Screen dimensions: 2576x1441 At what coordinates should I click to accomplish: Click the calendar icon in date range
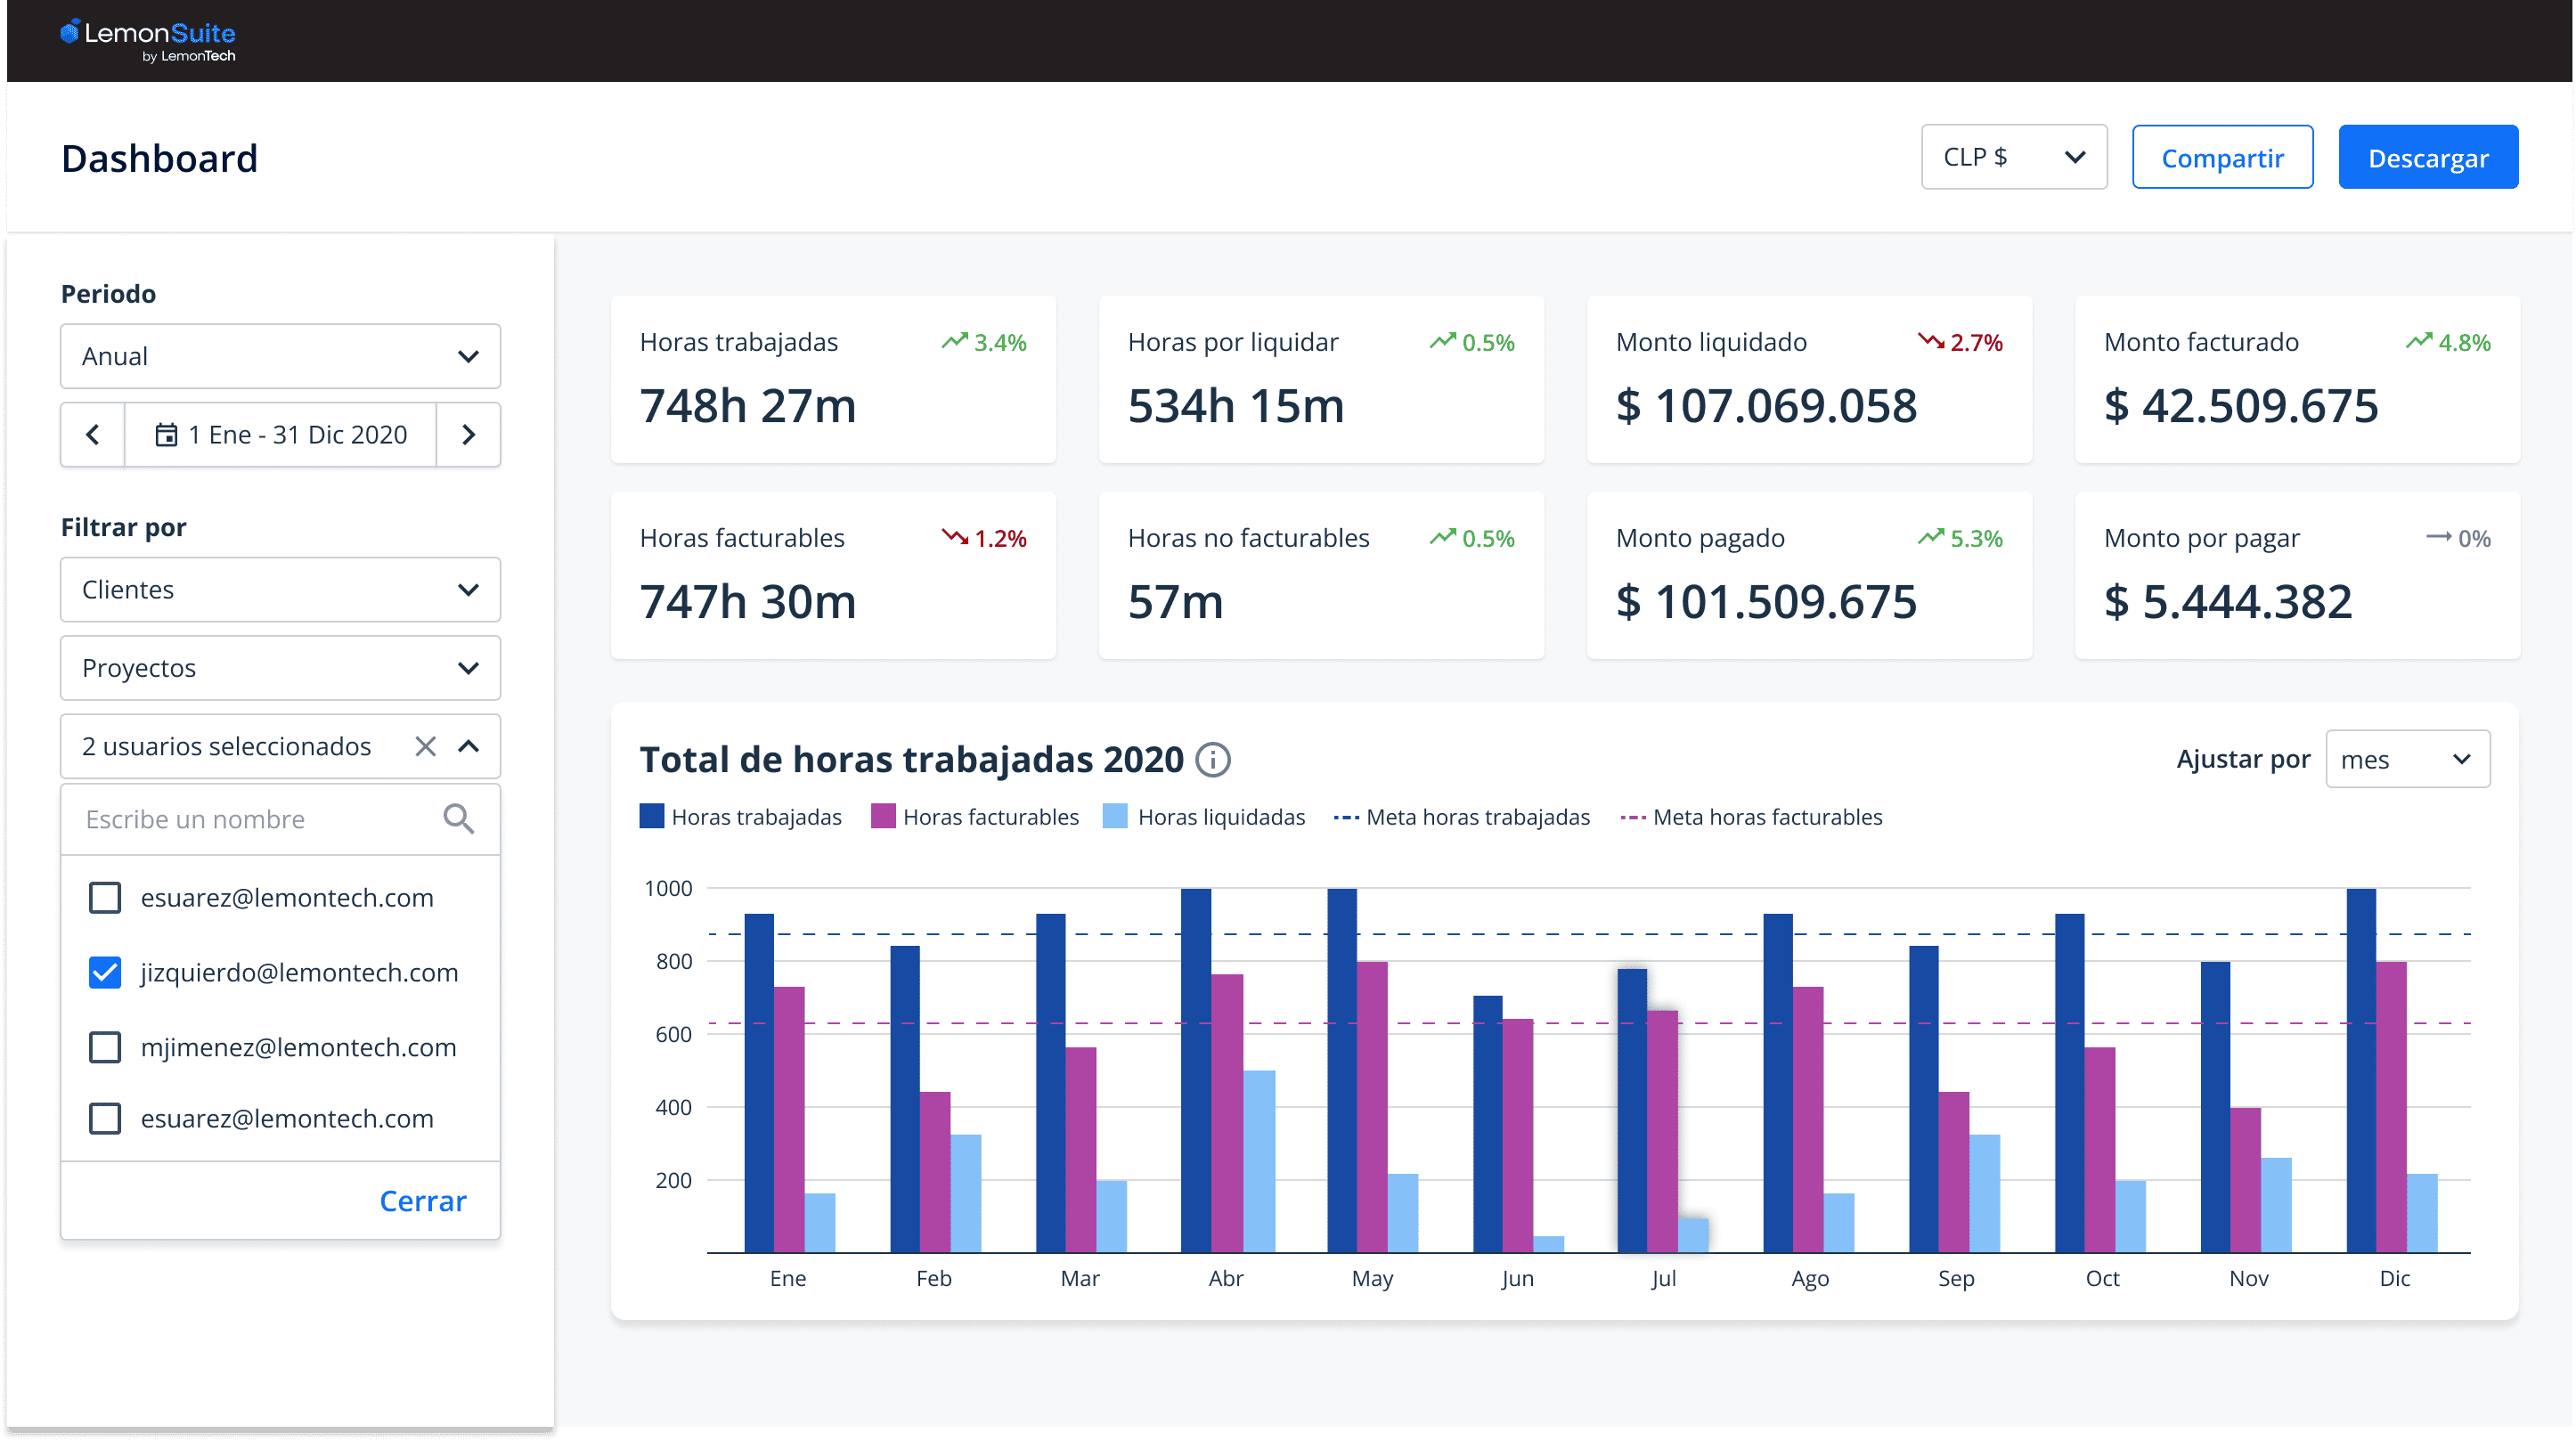point(166,435)
